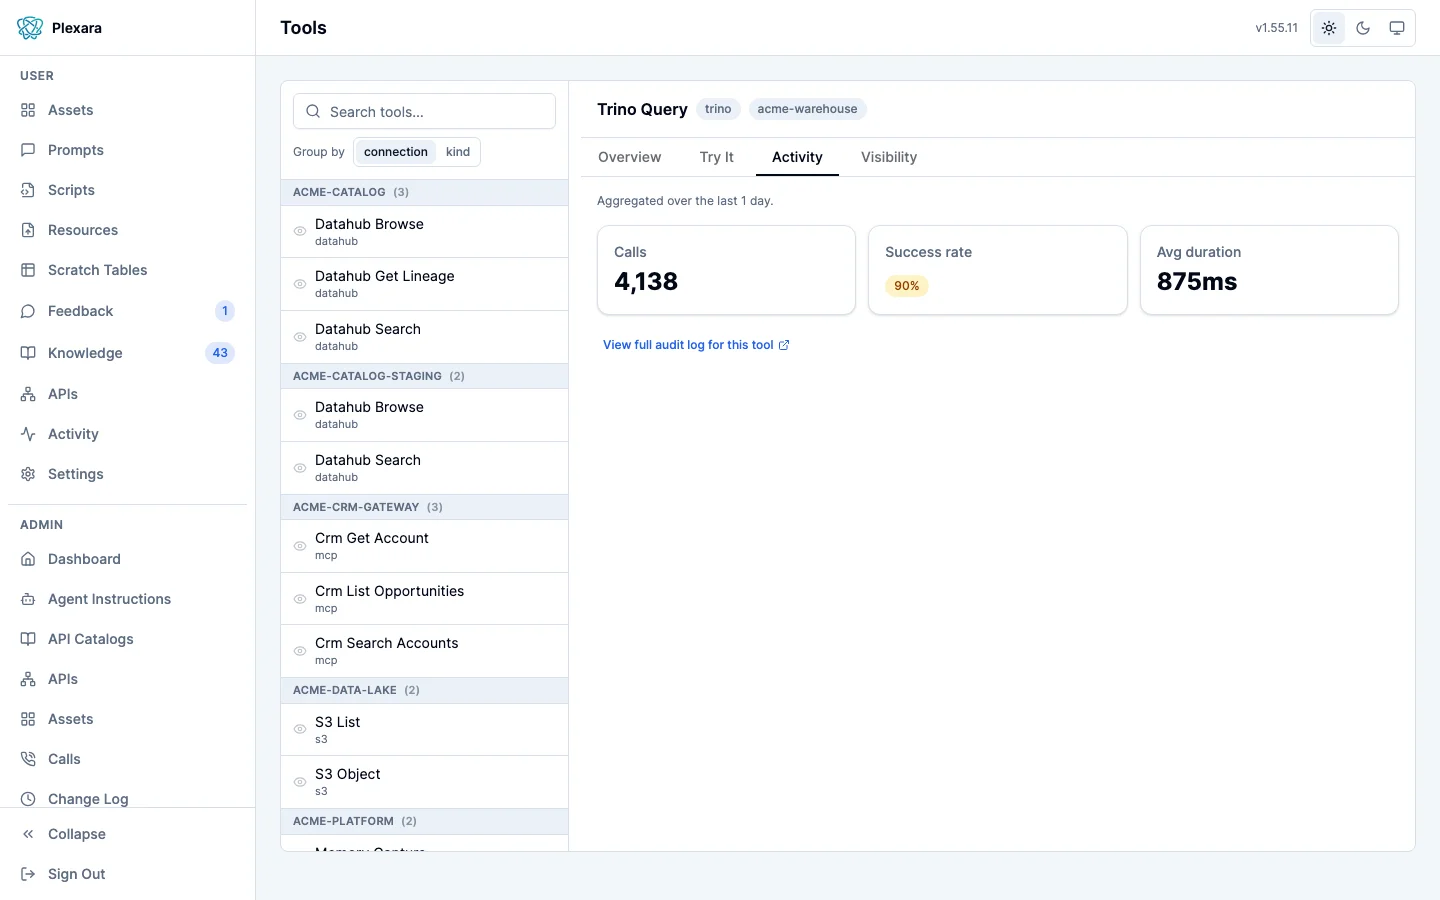Toggle the eye icon of Datahub Get Lineage
This screenshot has height=900, width=1440.
click(x=300, y=284)
